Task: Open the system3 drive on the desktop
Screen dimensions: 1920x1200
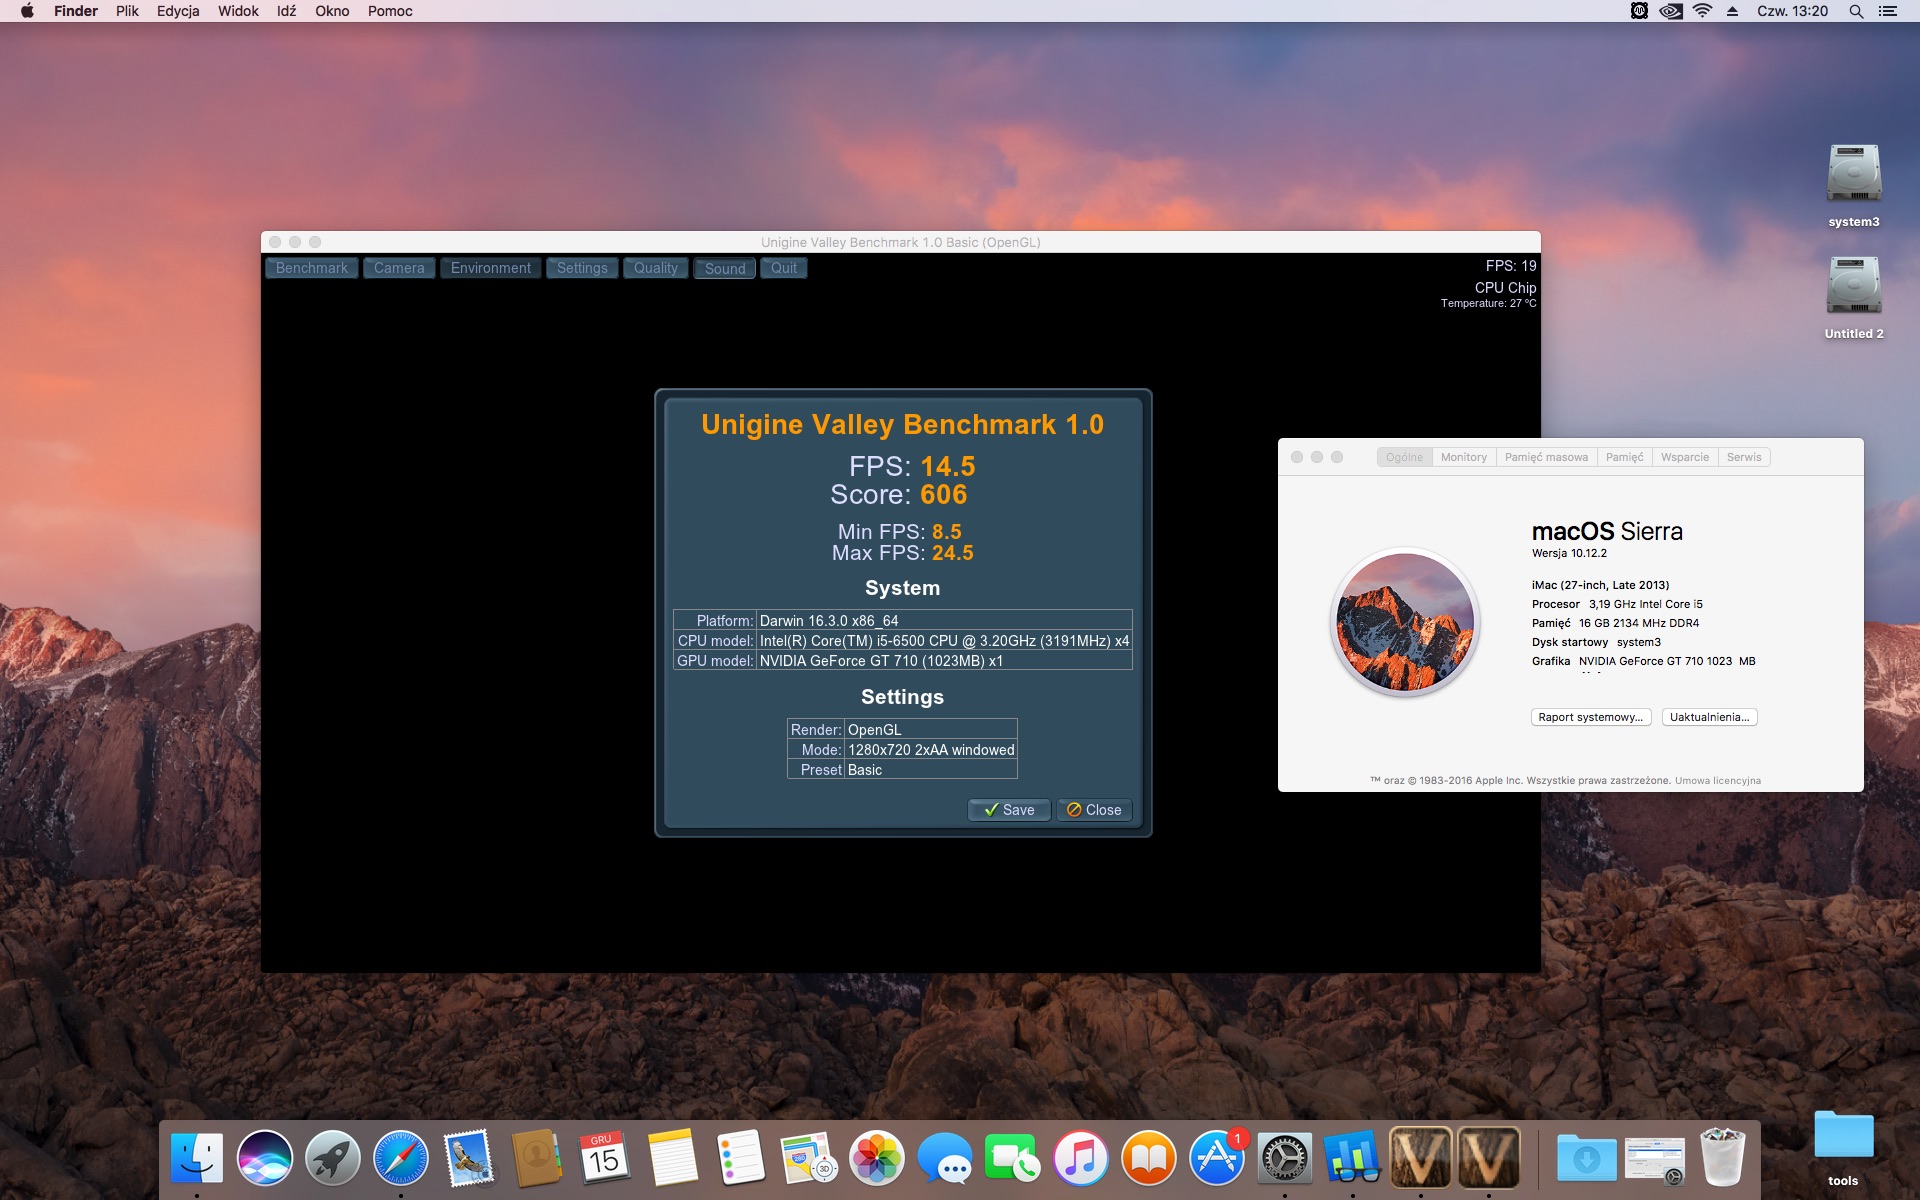Action: pyautogui.click(x=1854, y=186)
